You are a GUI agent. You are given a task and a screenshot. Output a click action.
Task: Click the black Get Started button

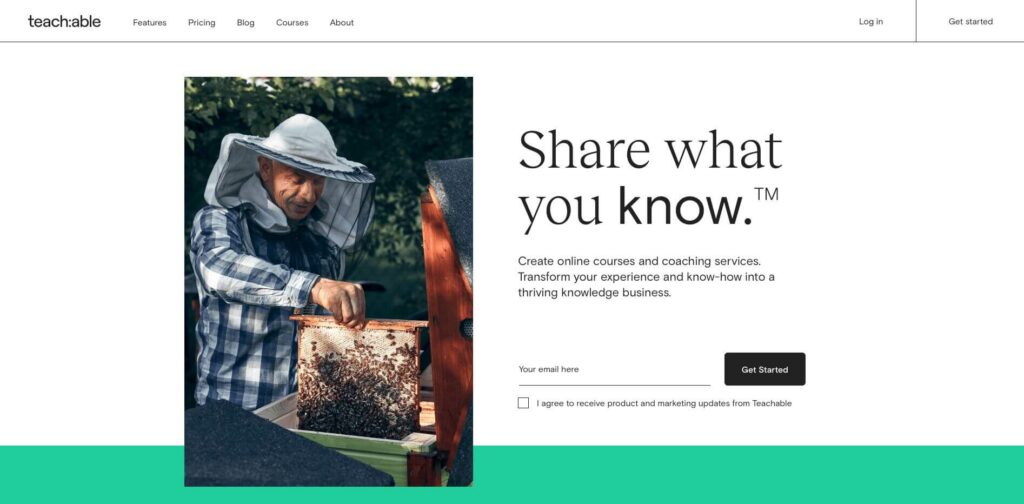[765, 370]
